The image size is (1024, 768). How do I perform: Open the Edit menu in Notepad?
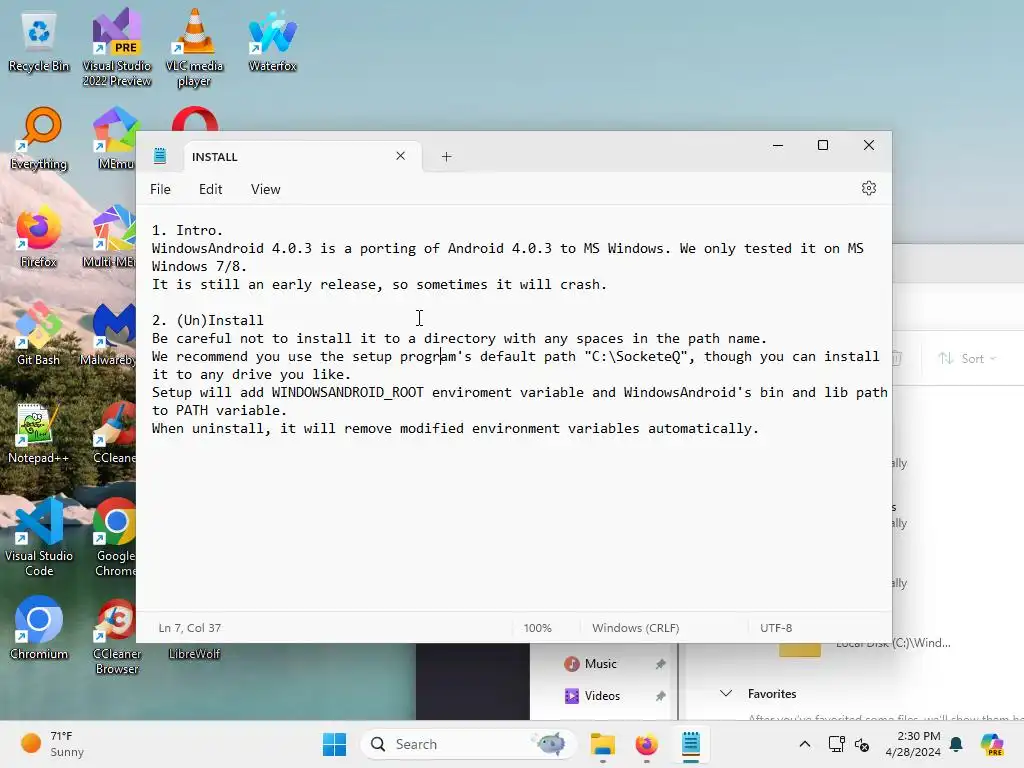(210, 189)
